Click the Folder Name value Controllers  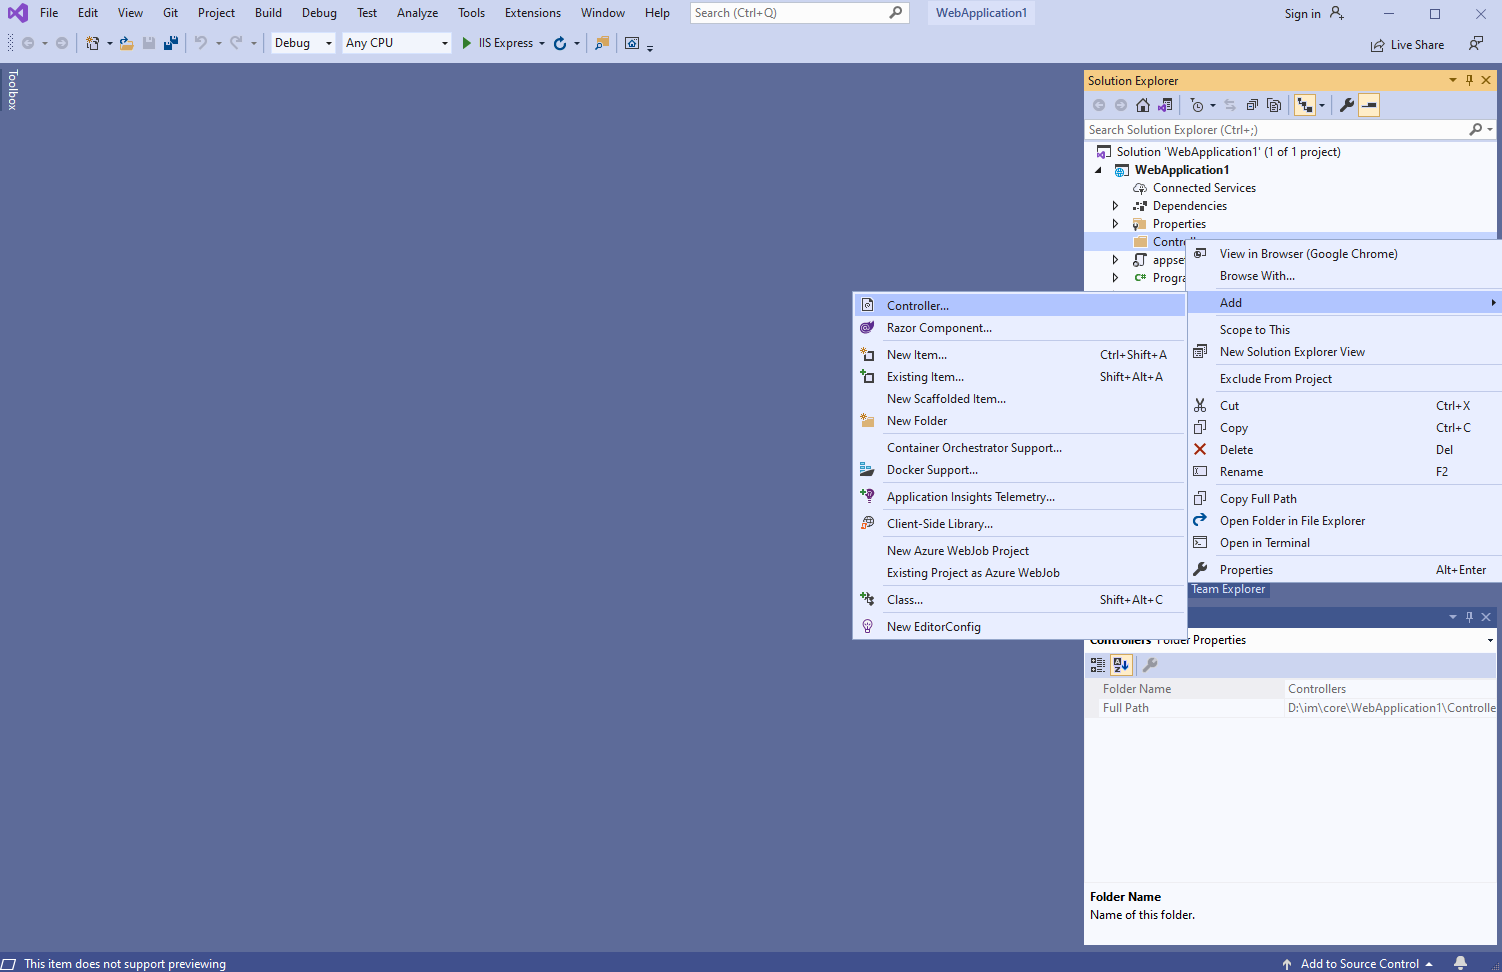1390,689
